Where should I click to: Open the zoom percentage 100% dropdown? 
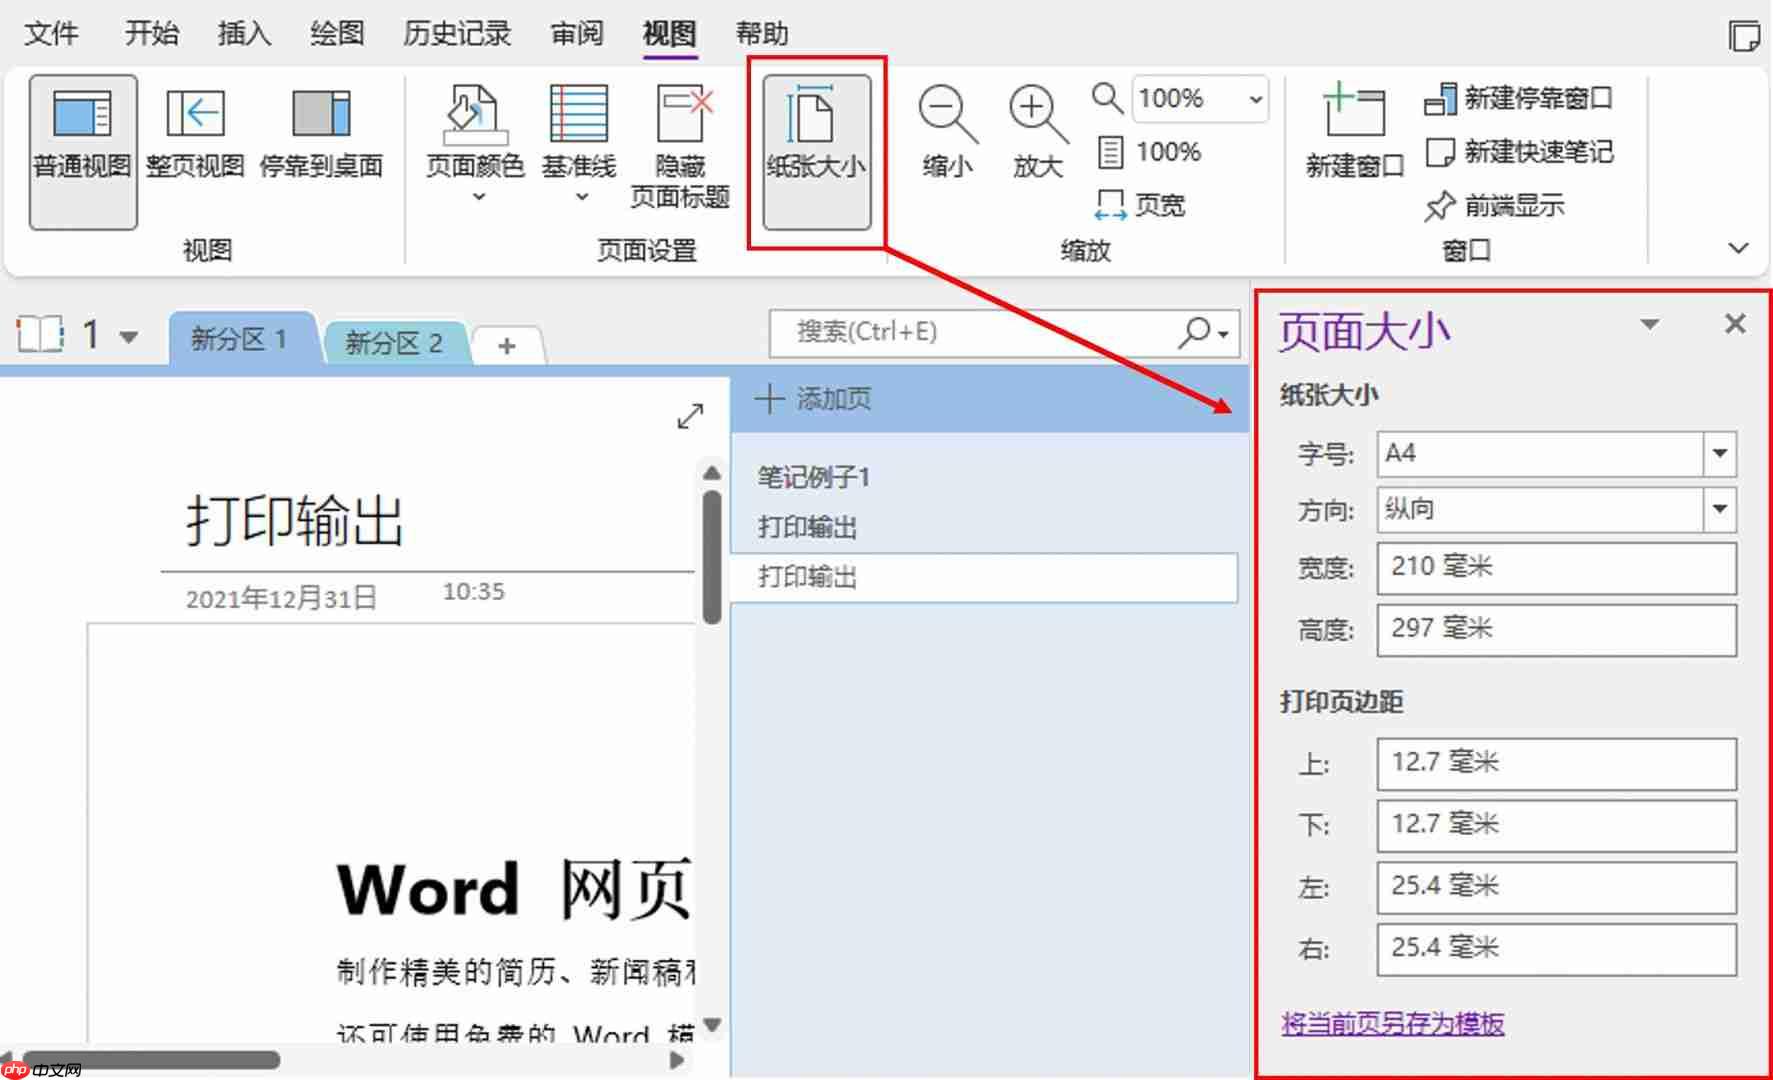tap(1255, 99)
